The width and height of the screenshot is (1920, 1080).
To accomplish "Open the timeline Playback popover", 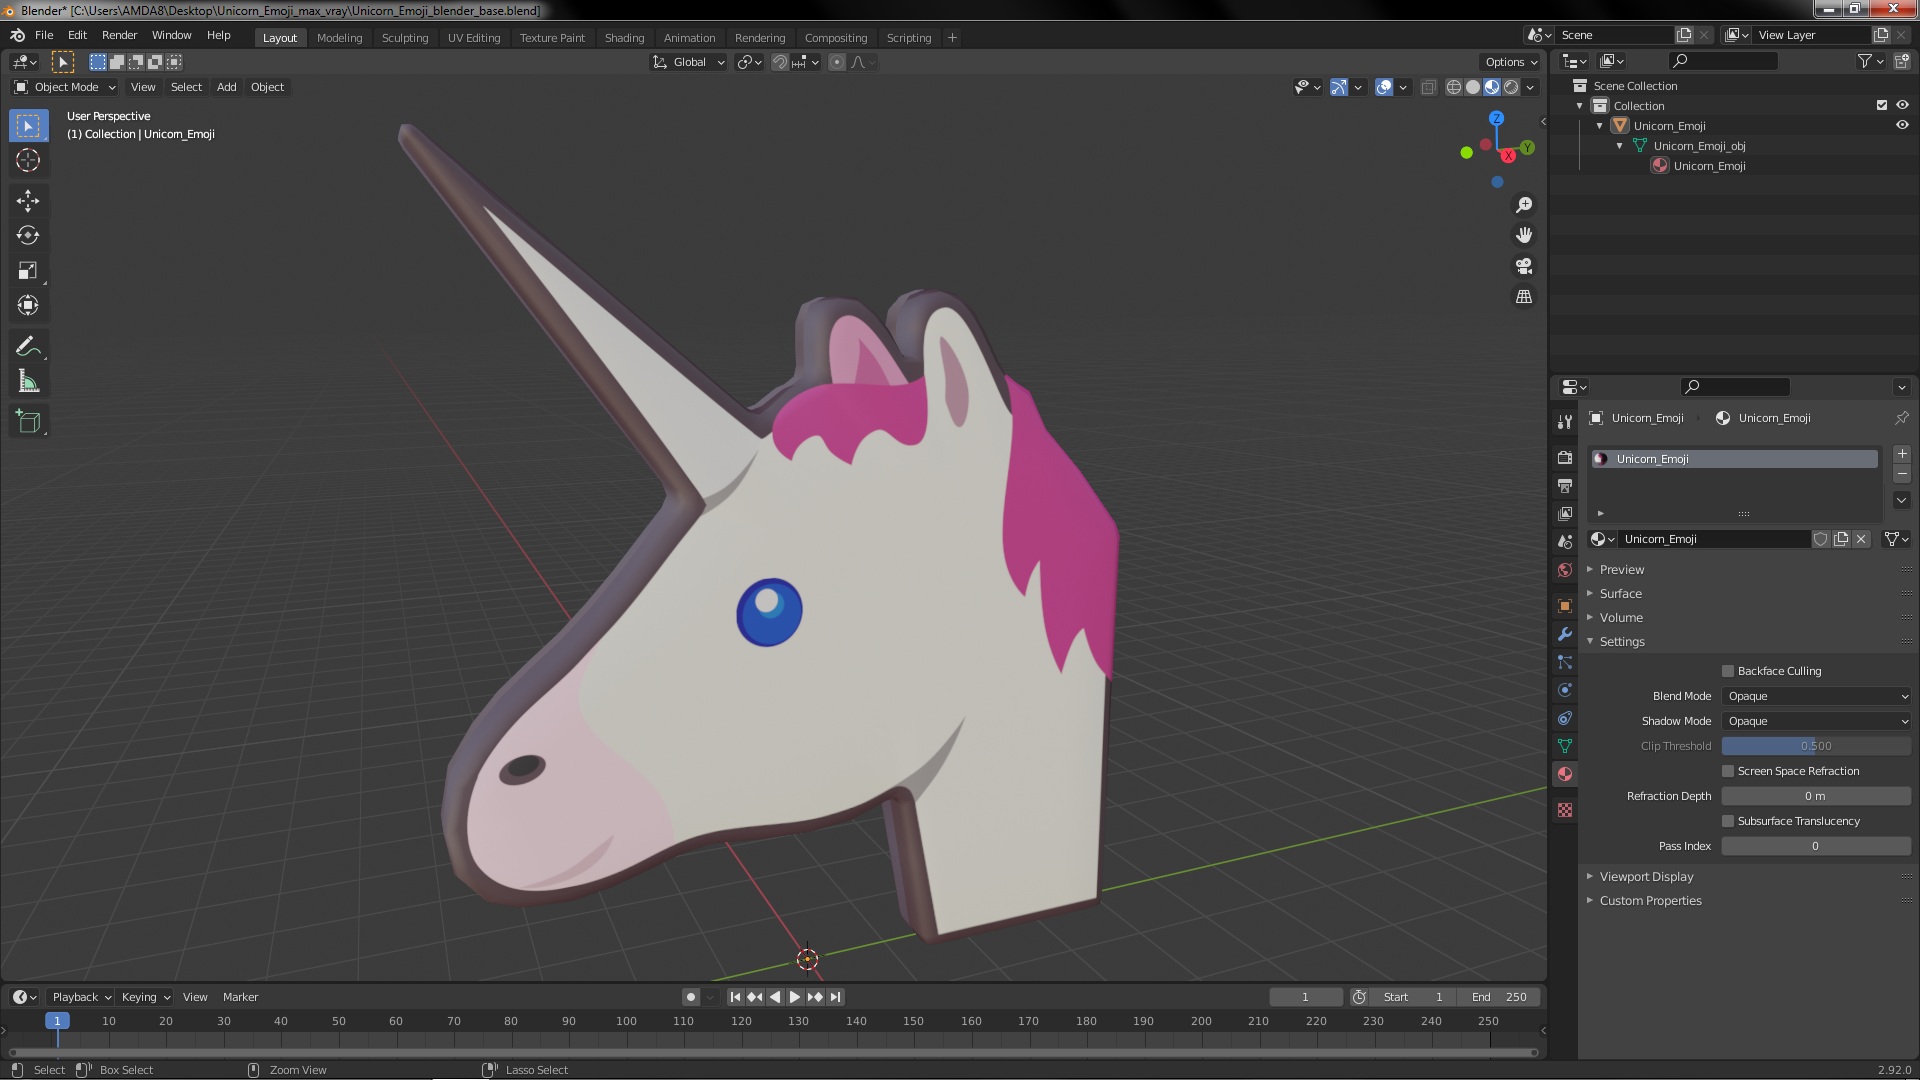I will click(x=81, y=997).
